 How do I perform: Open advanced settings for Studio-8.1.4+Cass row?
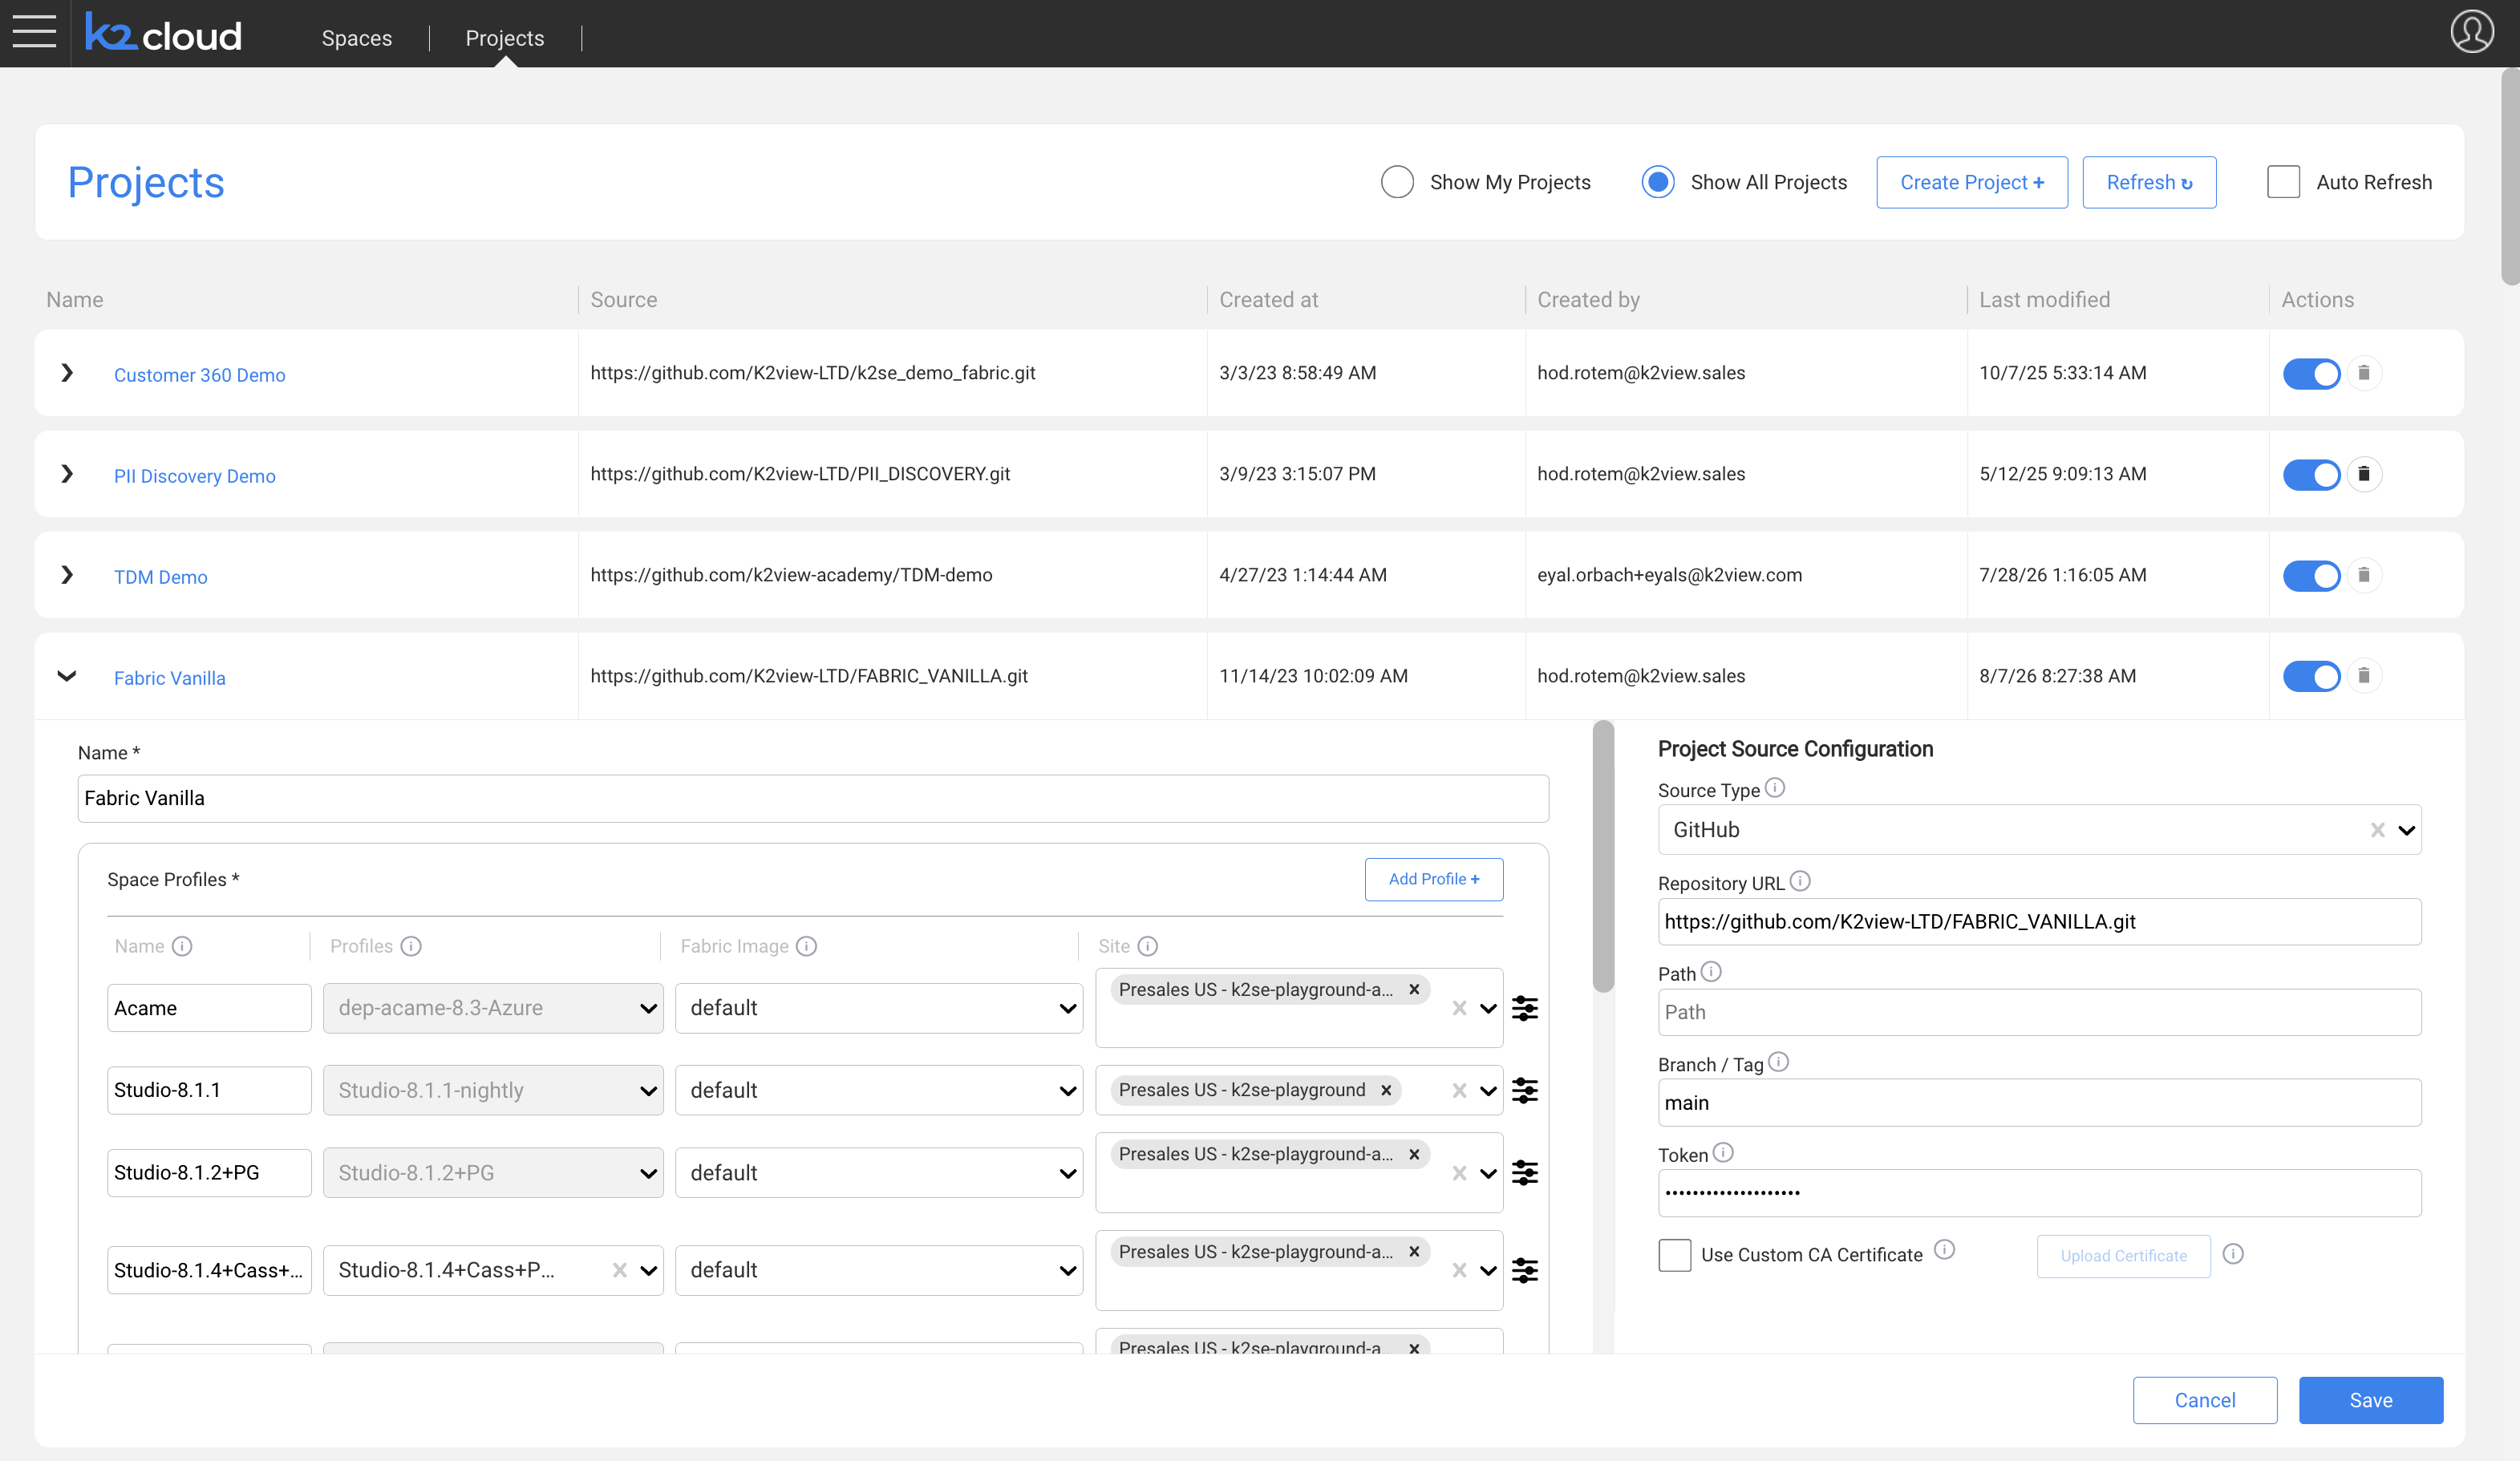pos(1525,1270)
